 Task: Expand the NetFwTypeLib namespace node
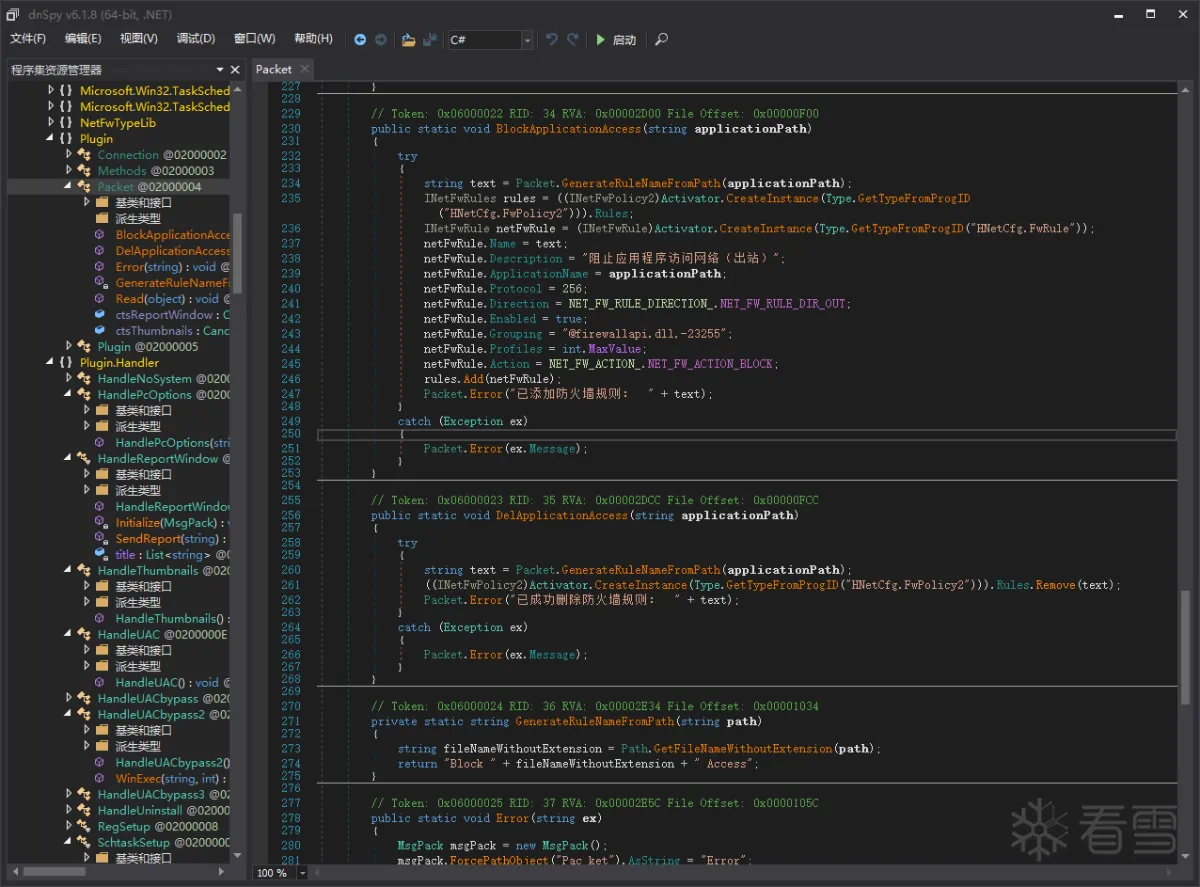click(x=51, y=123)
